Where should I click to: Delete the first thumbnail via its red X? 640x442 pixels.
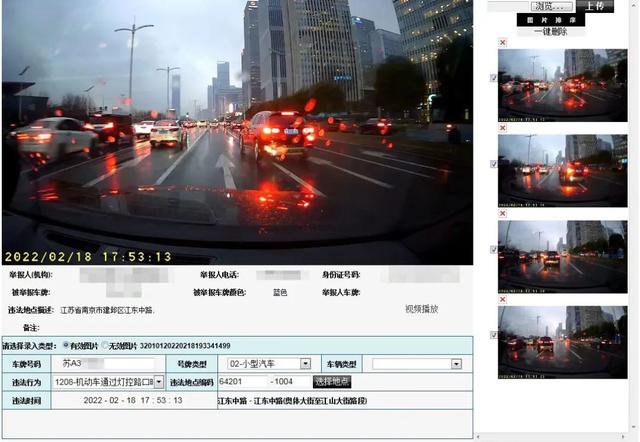click(x=503, y=42)
